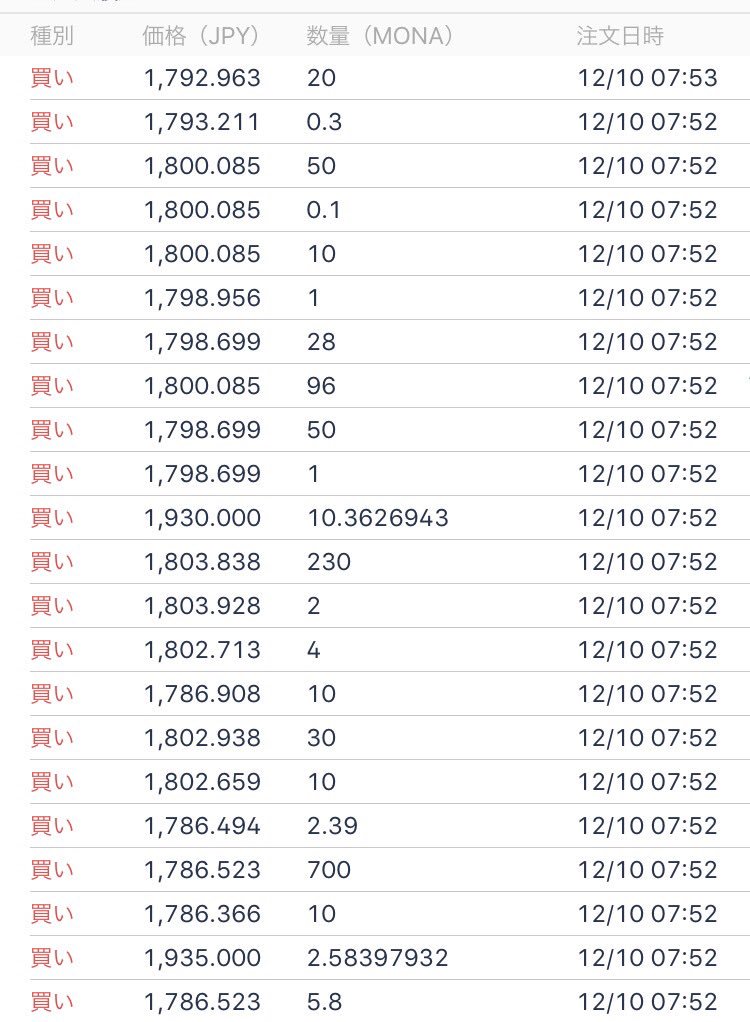Select the order priced 1,786.366
Viewport: 750px width, 1022px height.
(x=390, y=914)
